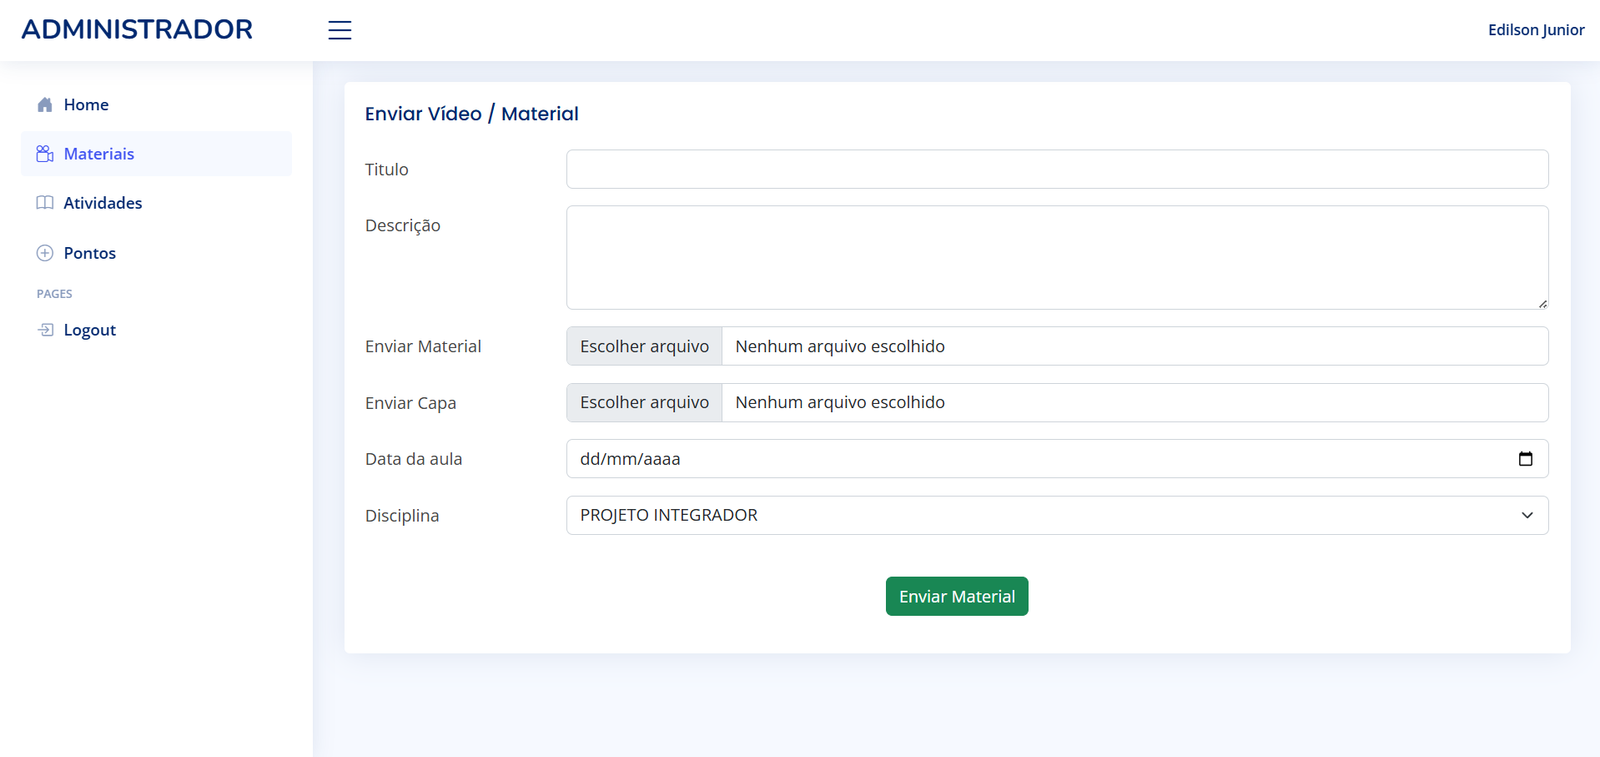Click the Logout arrow icon
This screenshot has width=1600, height=757.
click(45, 330)
